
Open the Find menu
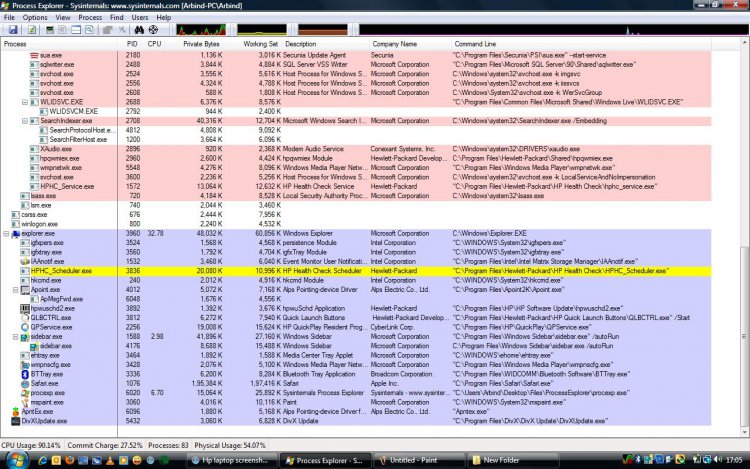(x=117, y=17)
